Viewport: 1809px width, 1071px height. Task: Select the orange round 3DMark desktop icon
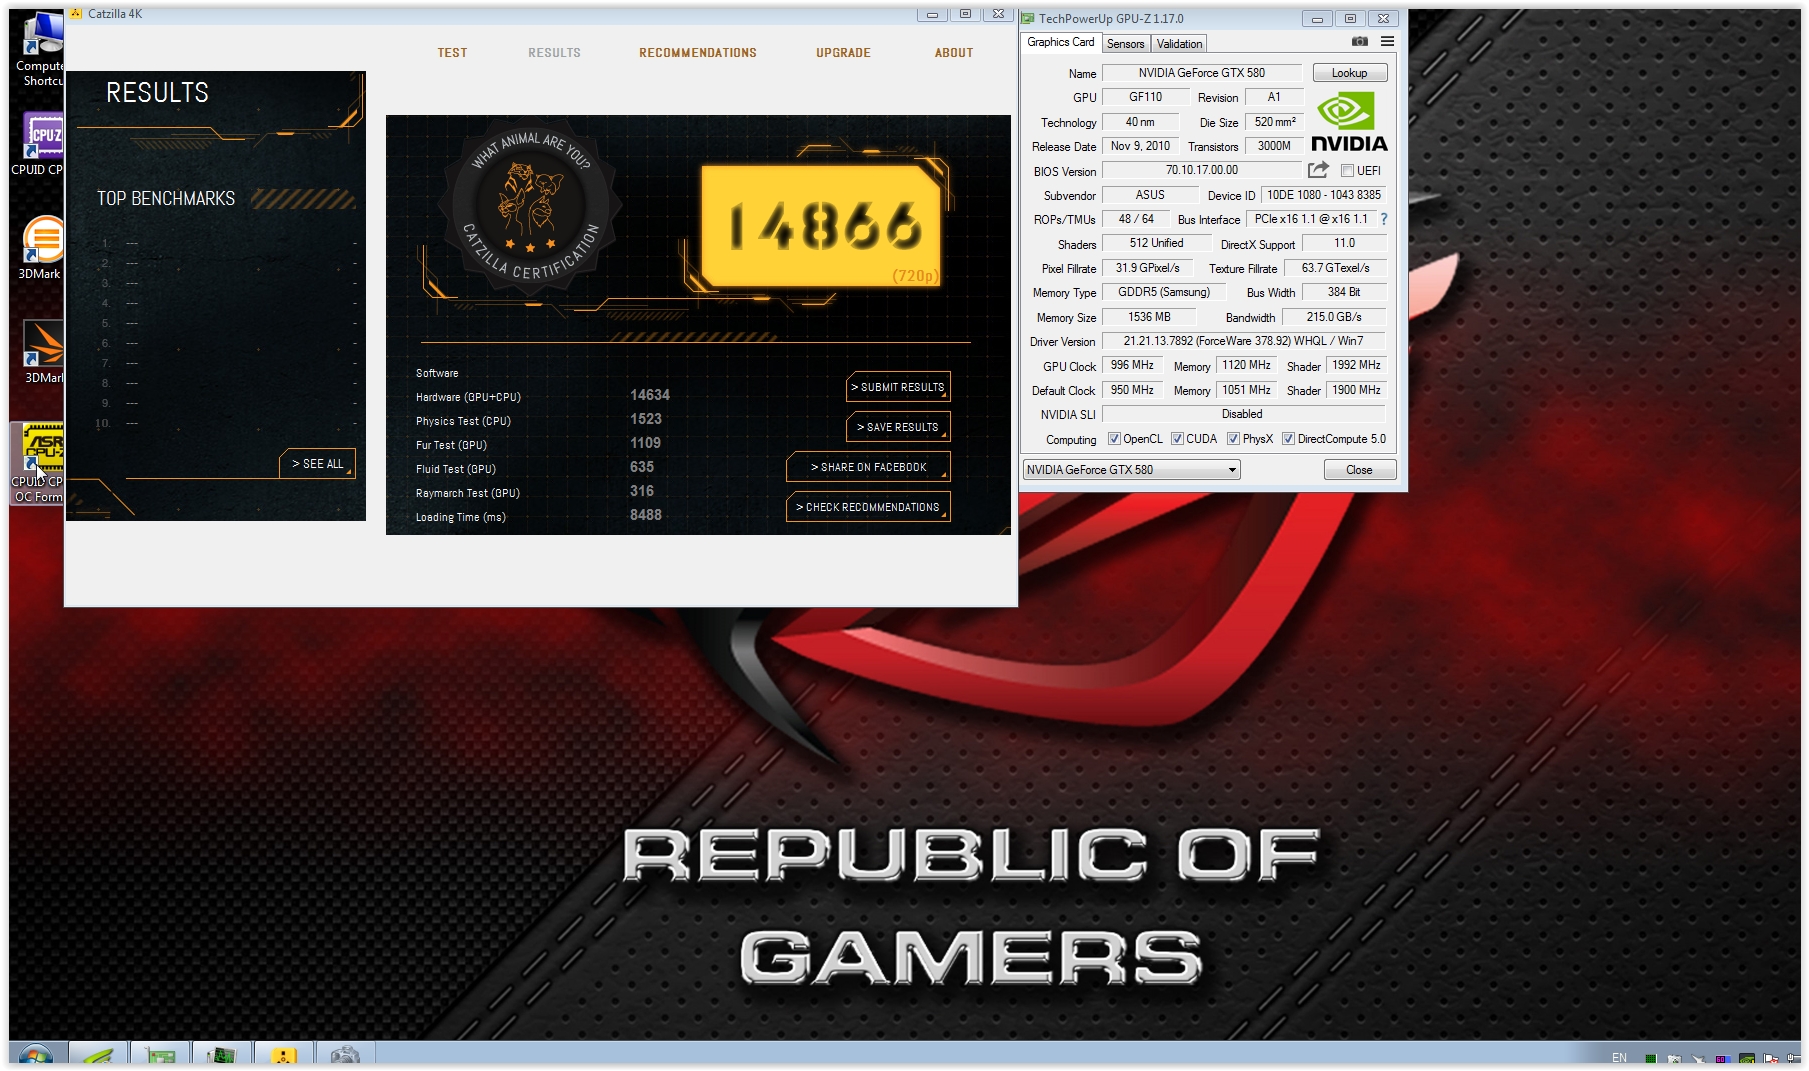[40, 248]
